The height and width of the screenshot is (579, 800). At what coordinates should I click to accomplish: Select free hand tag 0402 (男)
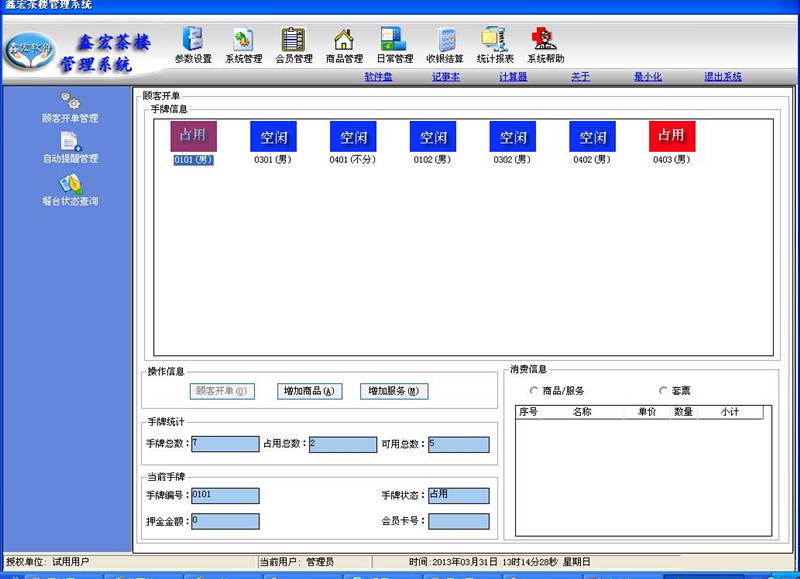click(x=592, y=143)
